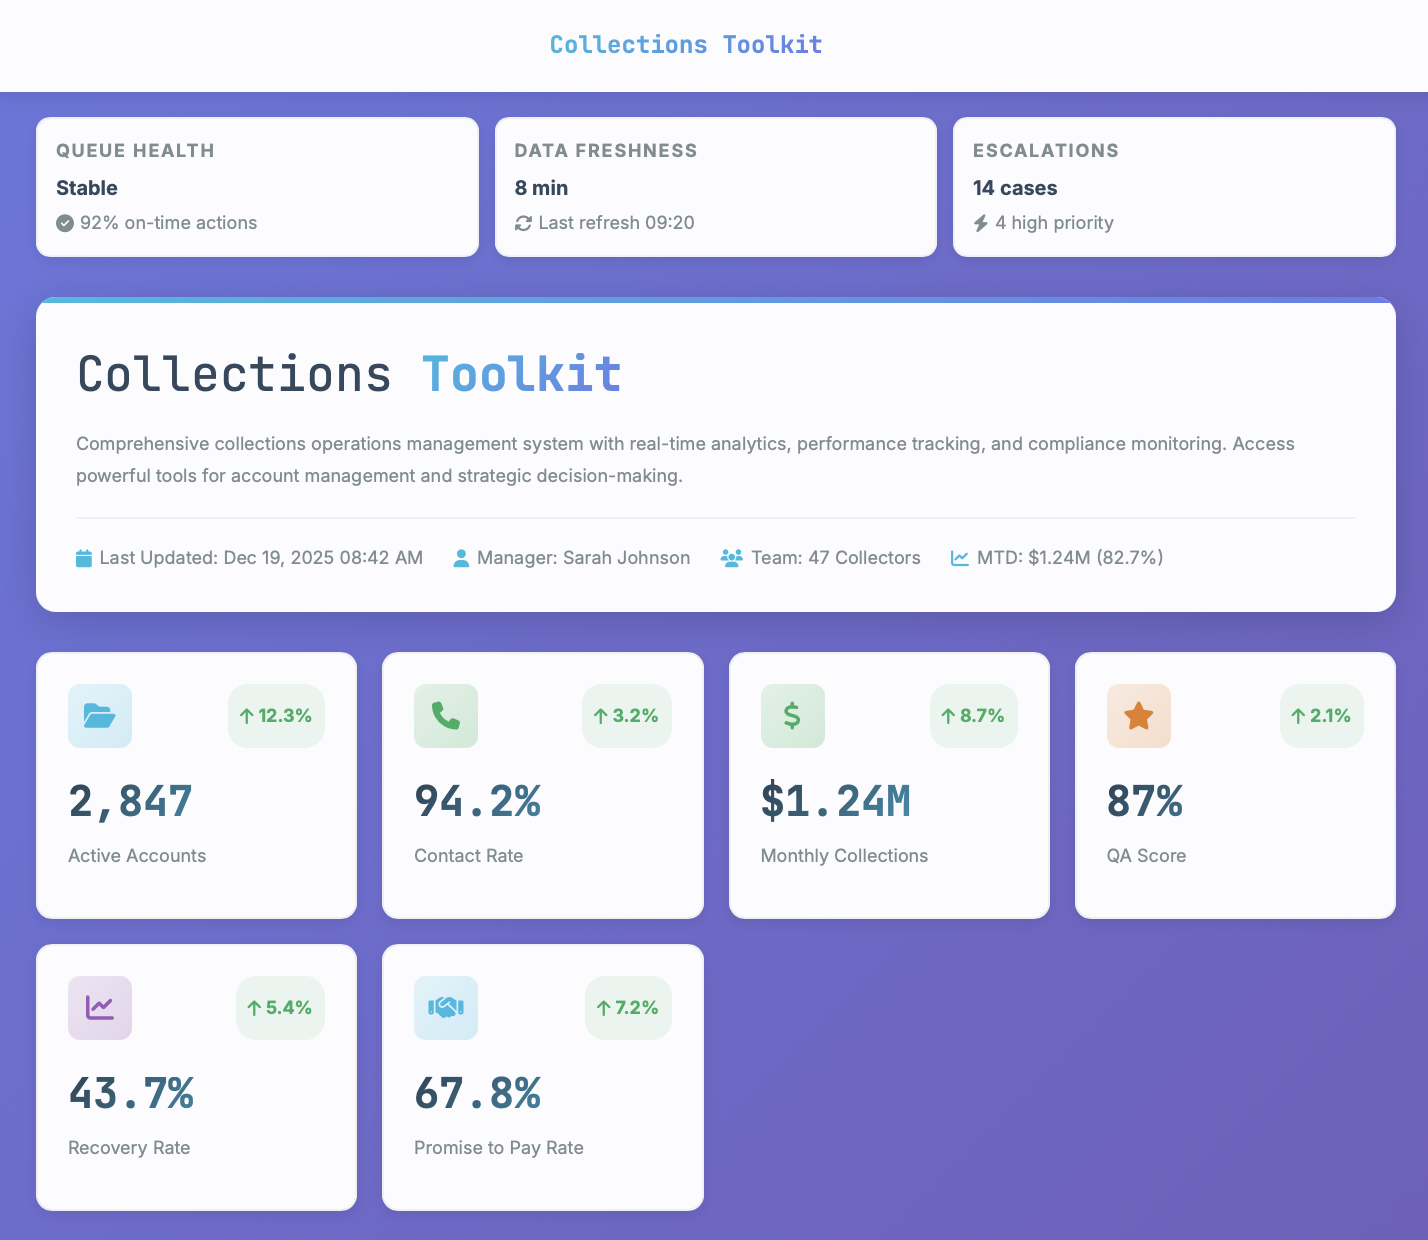The width and height of the screenshot is (1428, 1240).
Task: Open the Collections Toolkit header title
Action: coord(686,45)
